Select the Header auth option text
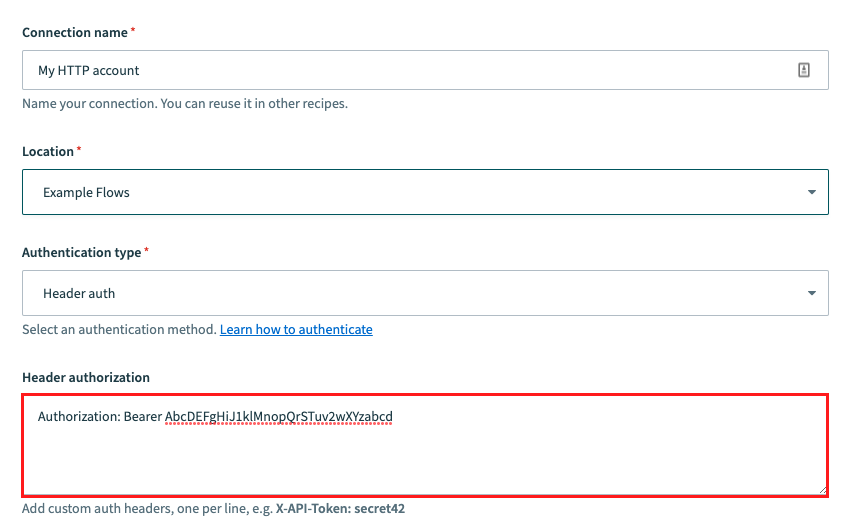This screenshot has height=528, width=856. click(x=79, y=294)
